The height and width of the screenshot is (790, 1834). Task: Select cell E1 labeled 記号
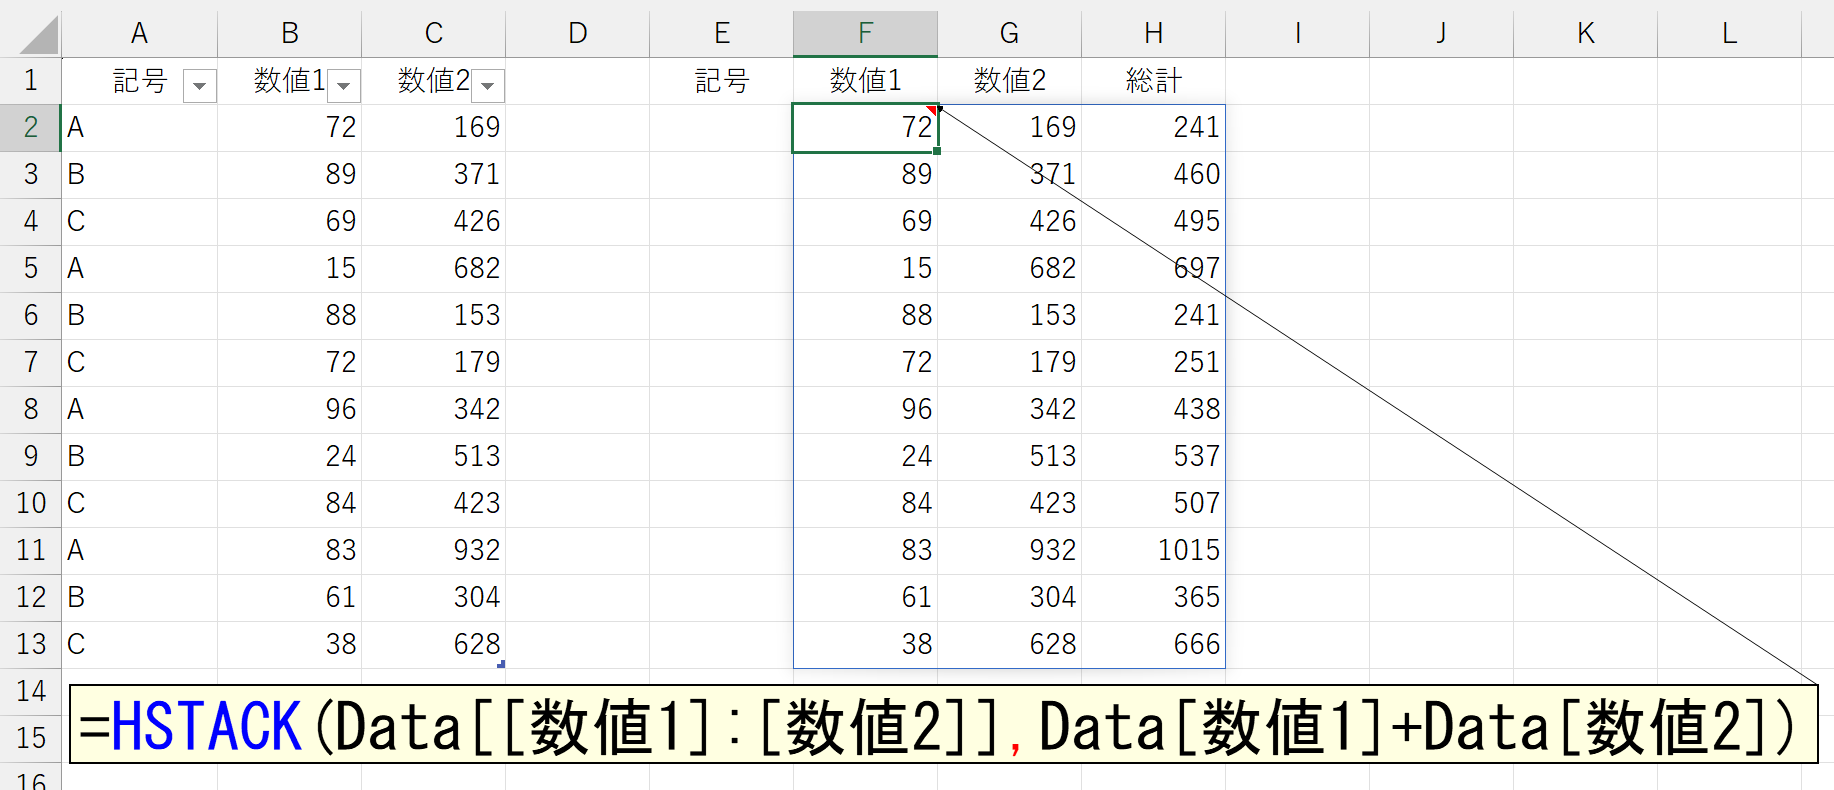coord(721,80)
